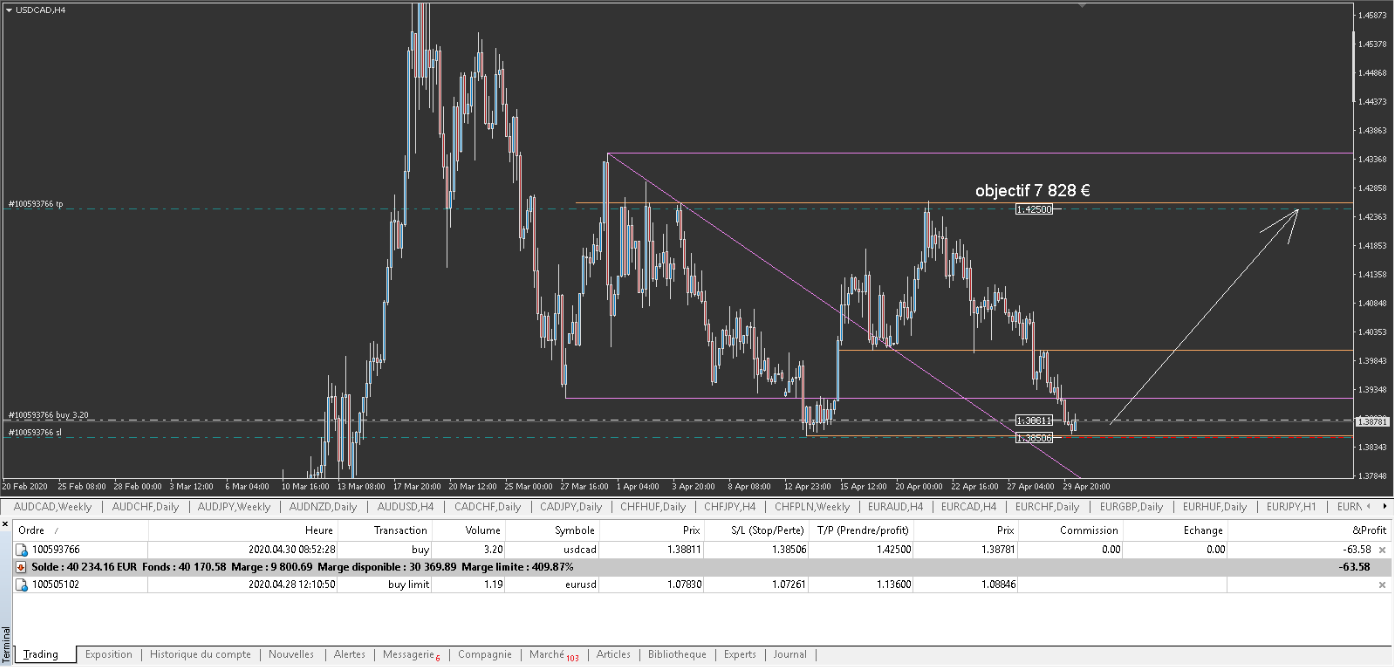Image resolution: width=1394 pixels, height=667 pixels.
Task: Click the '#100593766 tp' line label on chart
Action: coord(36,204)
